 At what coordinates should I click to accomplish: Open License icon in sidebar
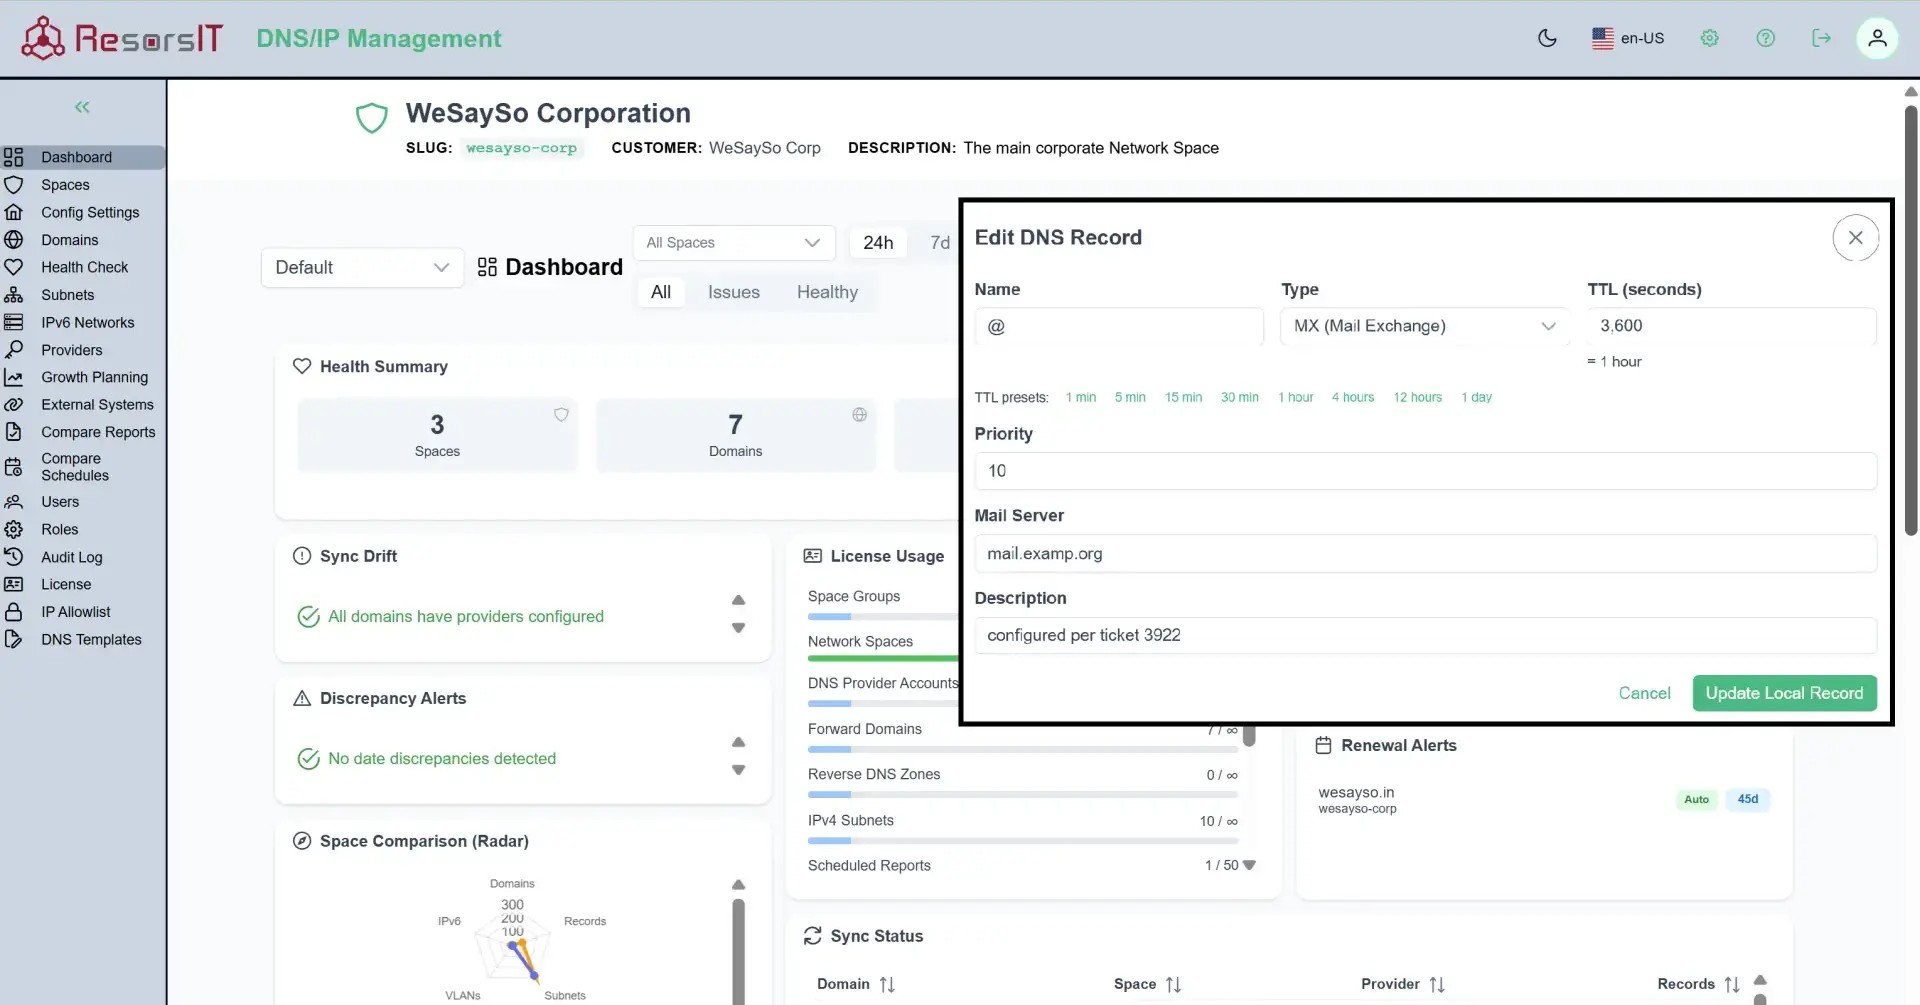(14, 584)
